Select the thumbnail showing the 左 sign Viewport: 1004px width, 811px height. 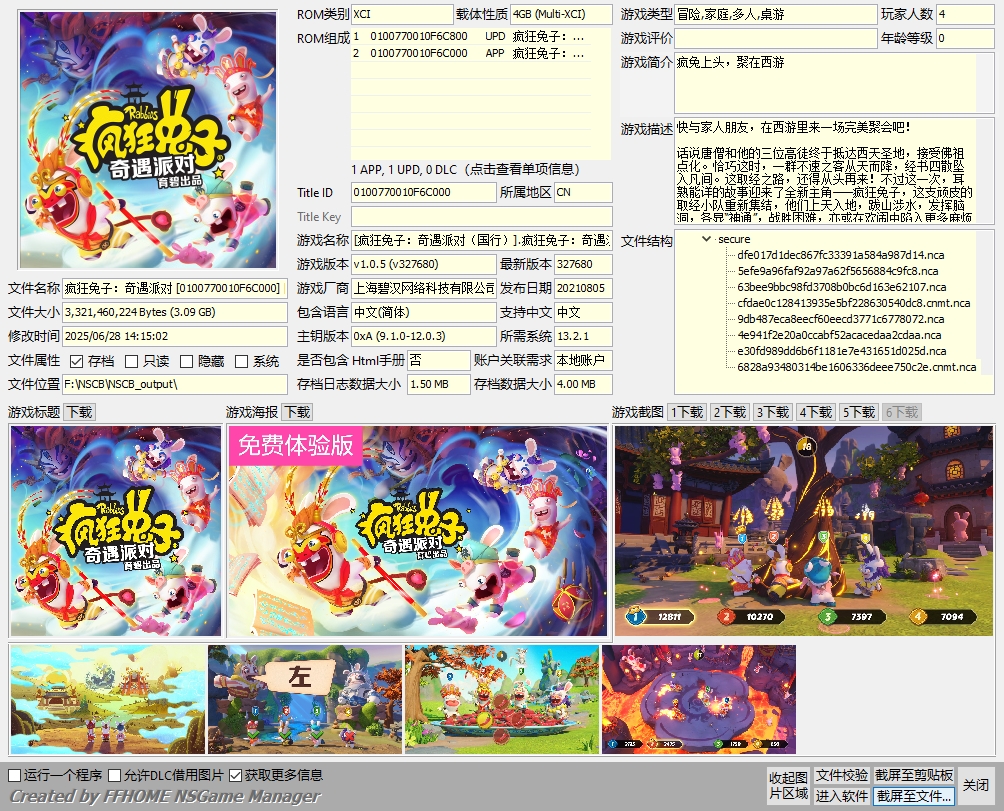coord(305,699)
